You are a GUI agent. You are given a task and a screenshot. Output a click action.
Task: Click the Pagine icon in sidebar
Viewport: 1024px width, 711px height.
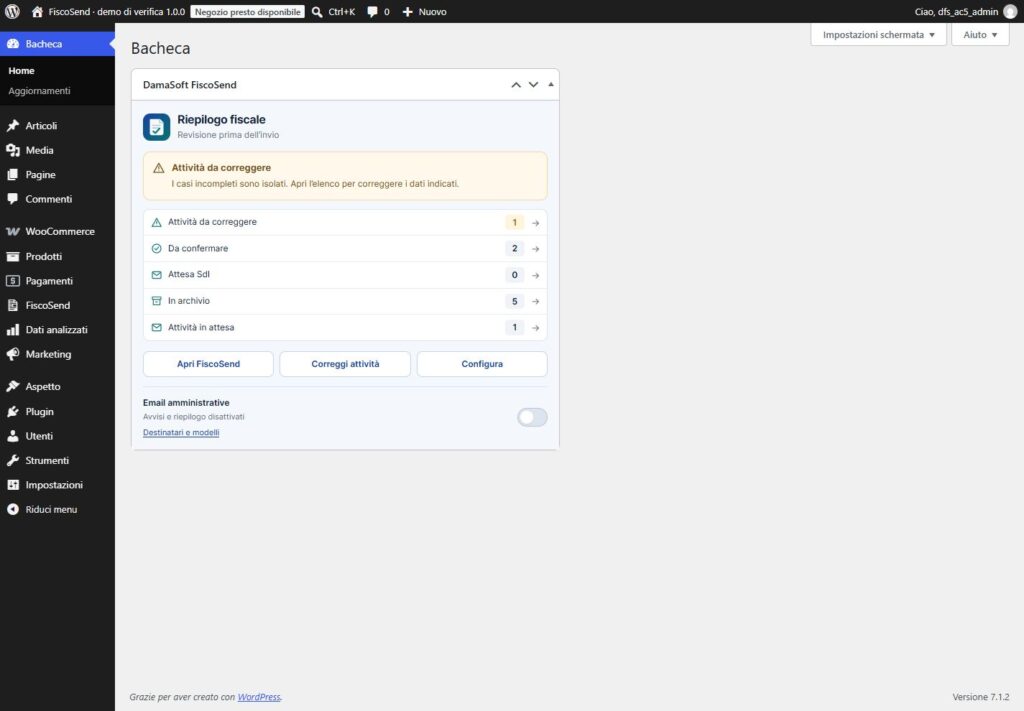[x=12, y=174]
